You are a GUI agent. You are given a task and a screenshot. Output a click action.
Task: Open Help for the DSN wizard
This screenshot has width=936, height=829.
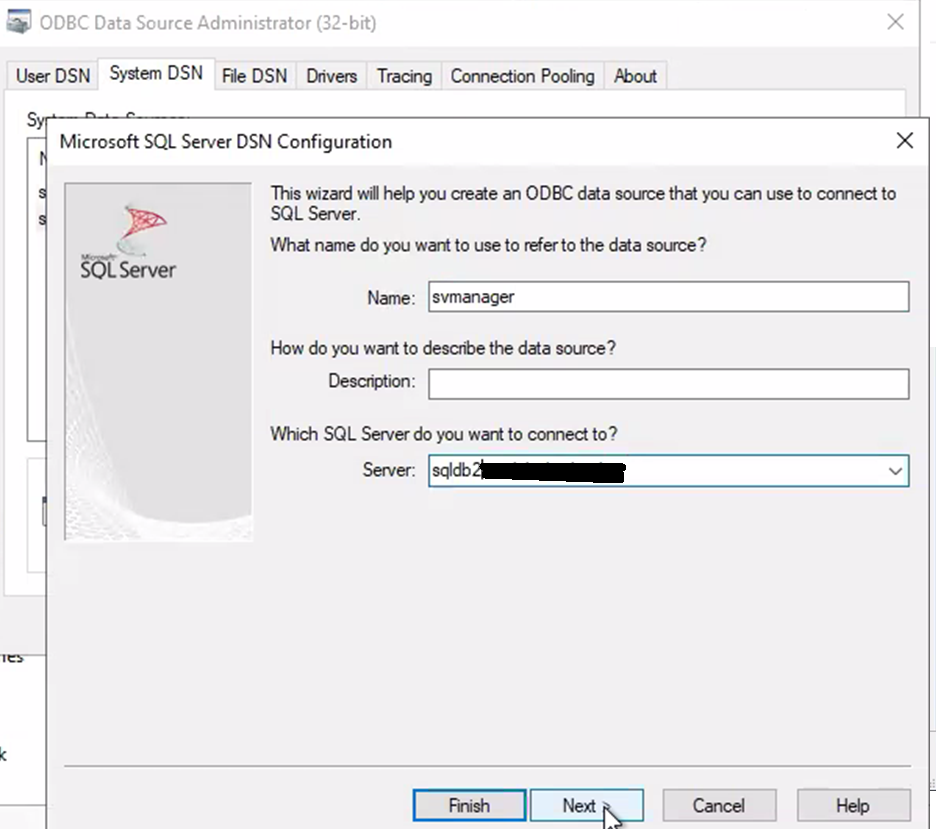(853, 805)
